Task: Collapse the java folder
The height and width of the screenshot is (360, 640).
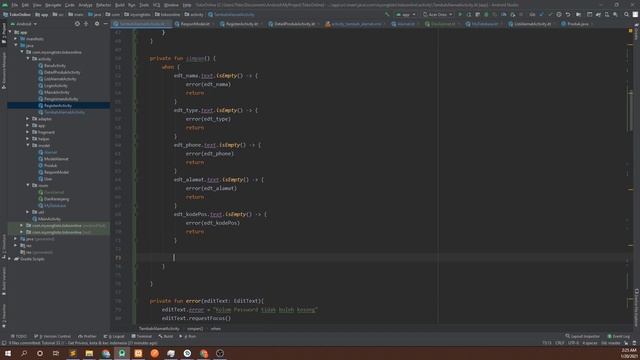Action: pyautogui.click(x=16, y=46)
